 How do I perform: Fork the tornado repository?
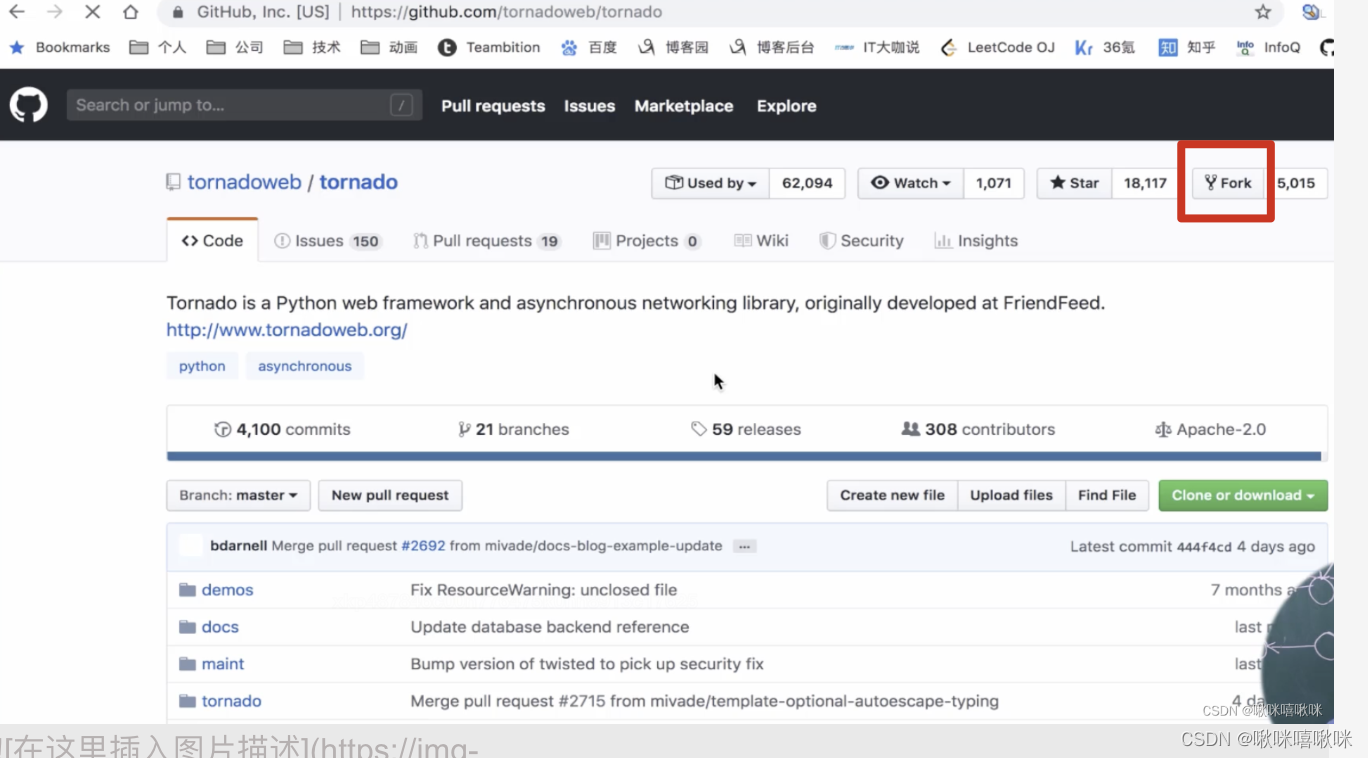[x=1228, y=183]
